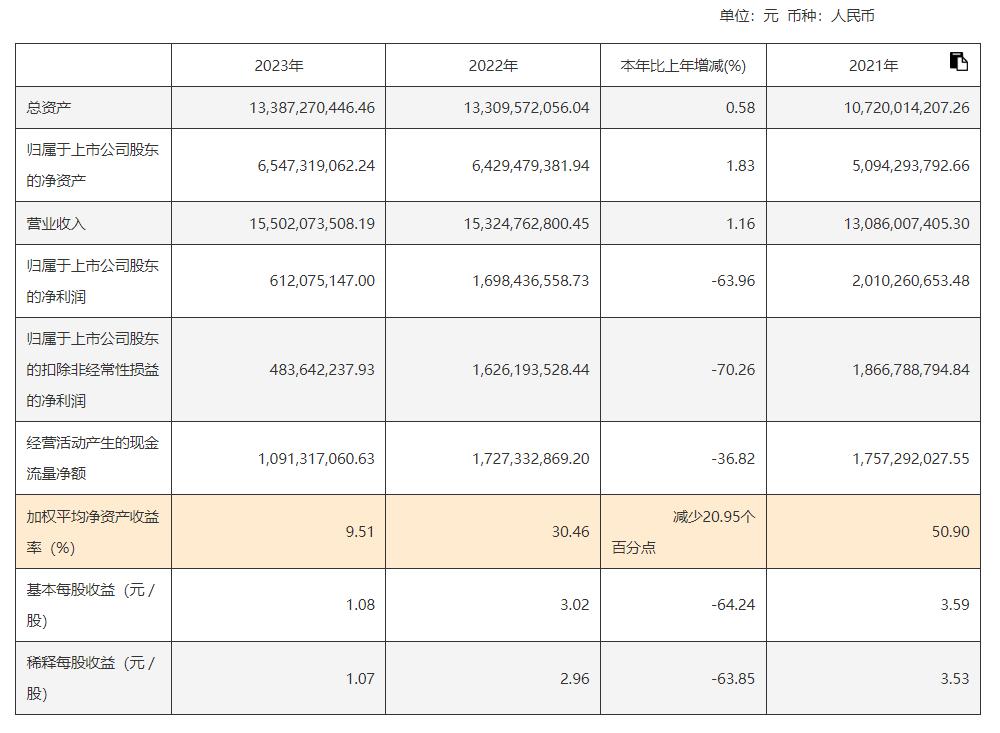Select the 营业收入 row label
This screenshot has width=1000, height=733.
click(x=55, y=223)
